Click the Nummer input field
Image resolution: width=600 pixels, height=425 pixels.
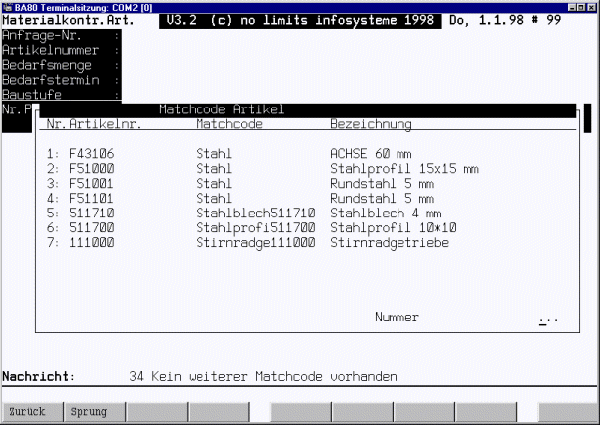tap(547, 317)
